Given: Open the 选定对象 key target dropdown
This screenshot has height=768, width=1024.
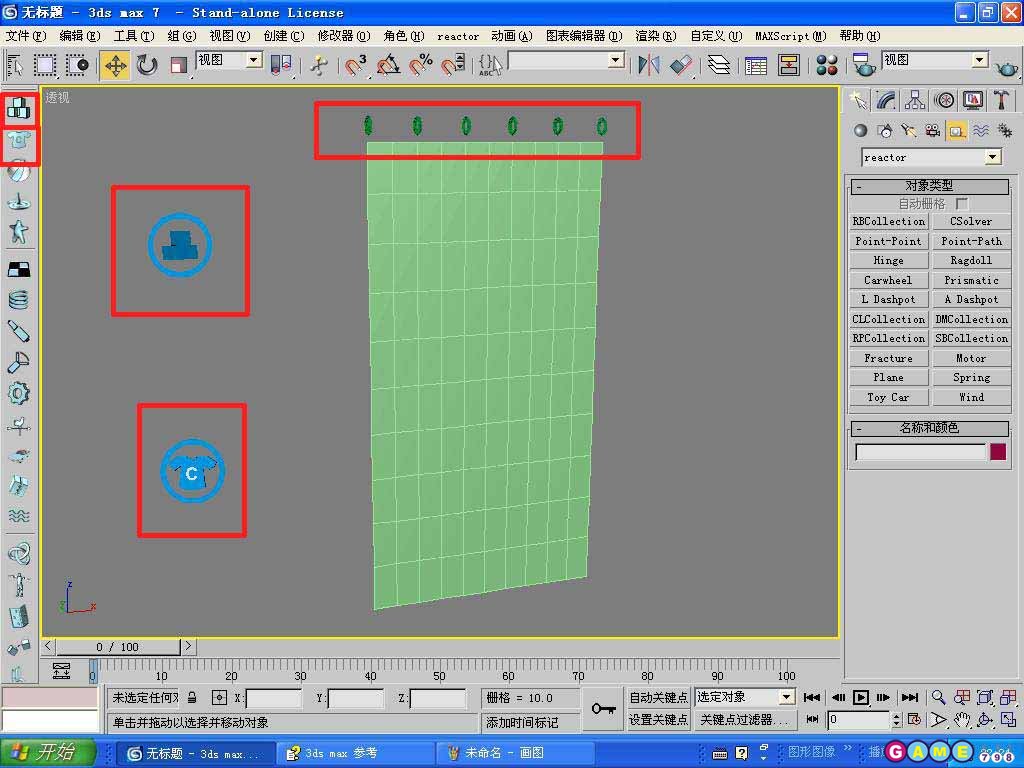Looking at the screenshot, I should (x=786, y=697).
